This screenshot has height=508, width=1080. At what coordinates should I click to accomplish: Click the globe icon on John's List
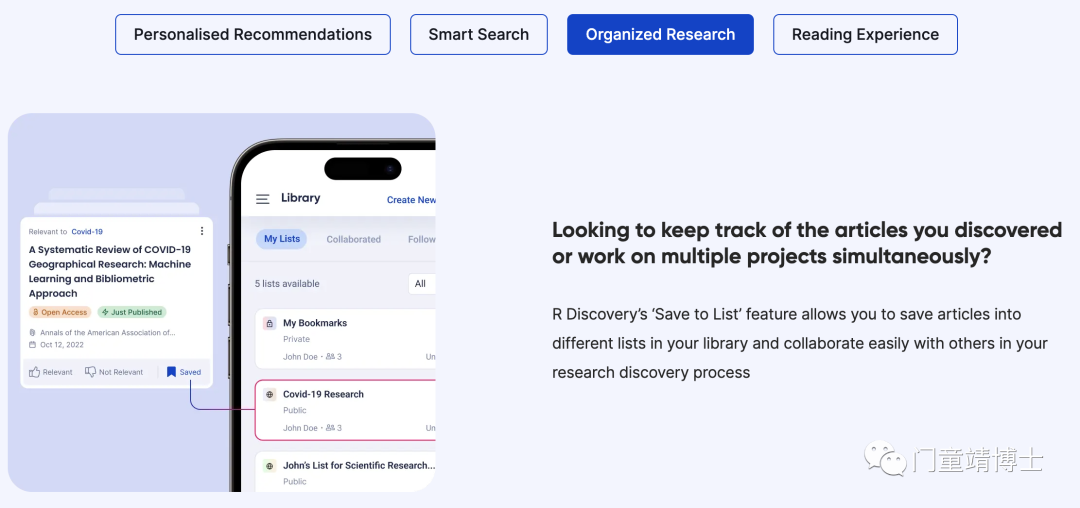pos(269,466)
